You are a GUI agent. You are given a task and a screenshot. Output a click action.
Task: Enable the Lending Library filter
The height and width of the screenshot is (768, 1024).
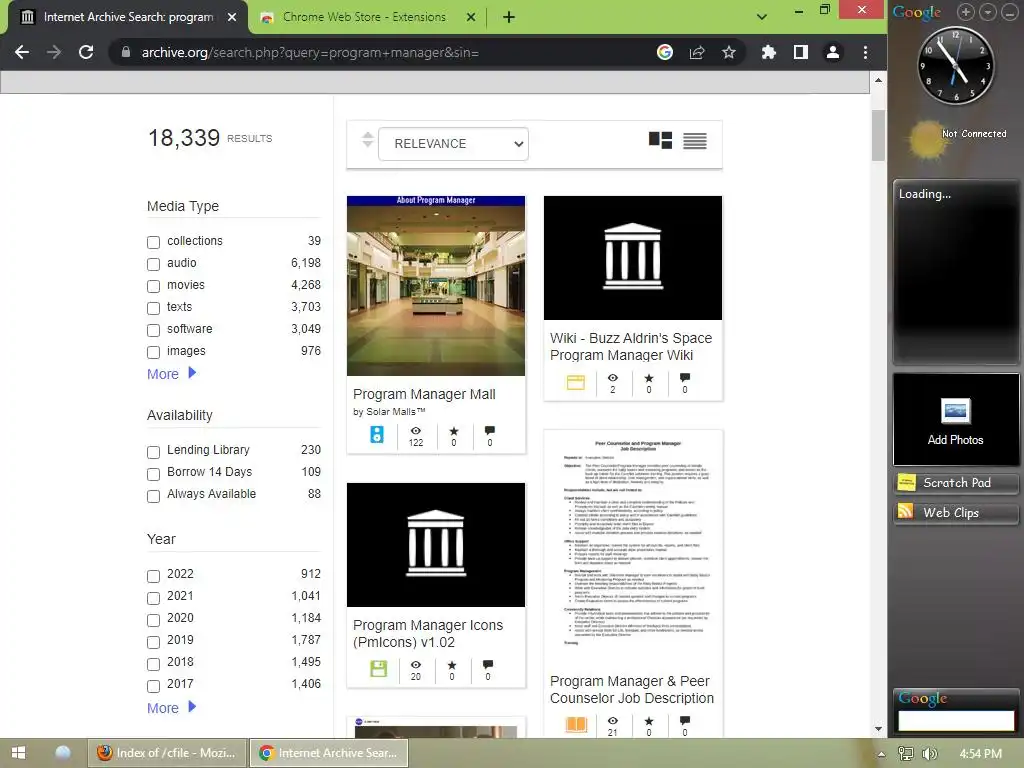153,451
